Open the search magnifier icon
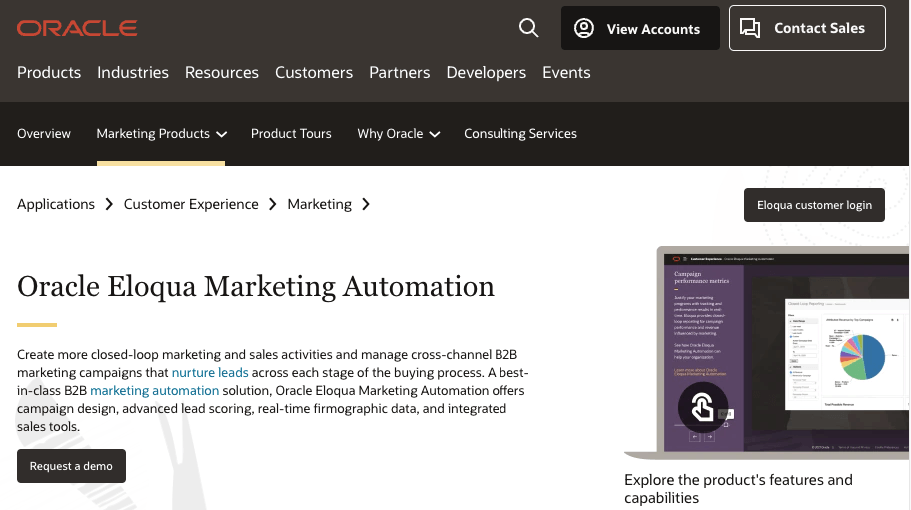Screen dimensions: 911x510 coord(528,27)
